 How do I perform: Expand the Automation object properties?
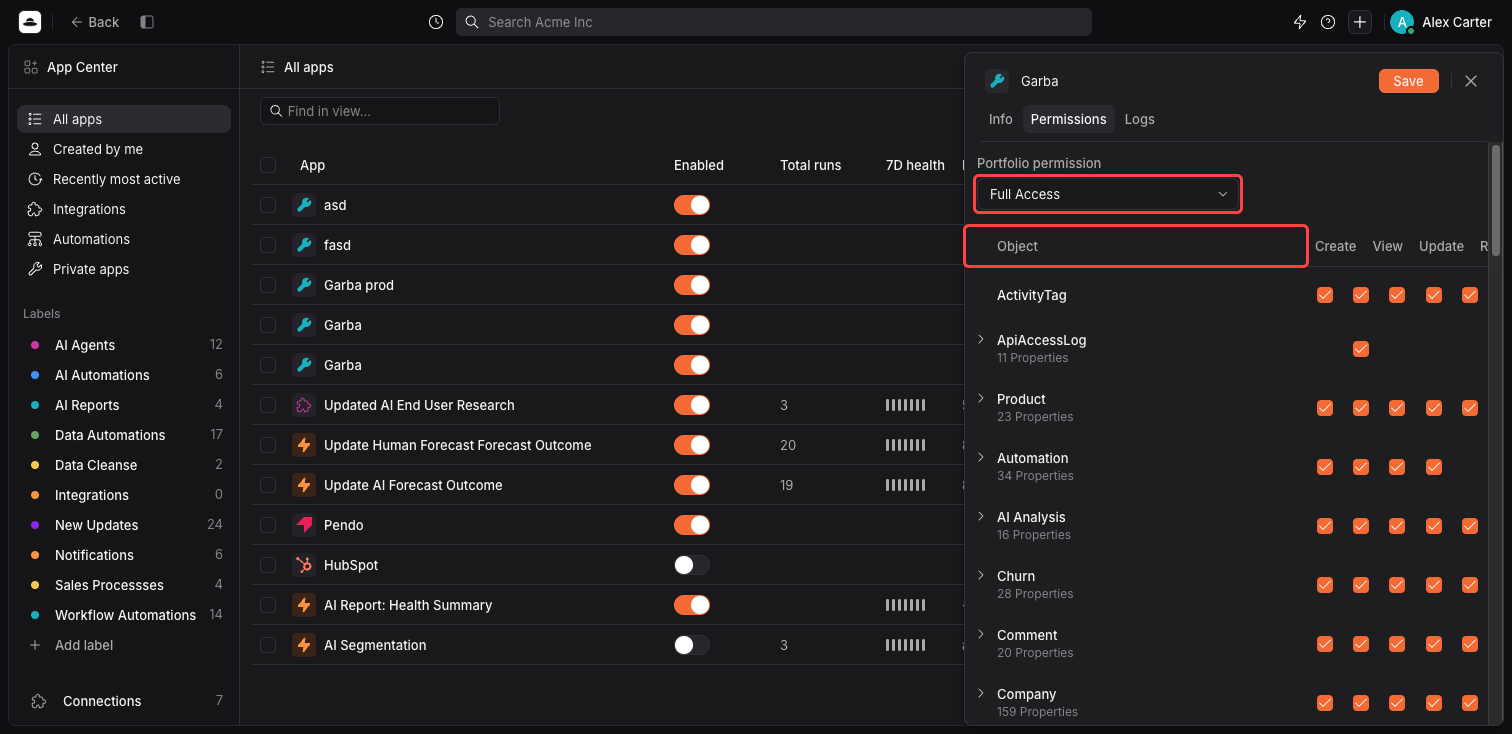[981, 458]
